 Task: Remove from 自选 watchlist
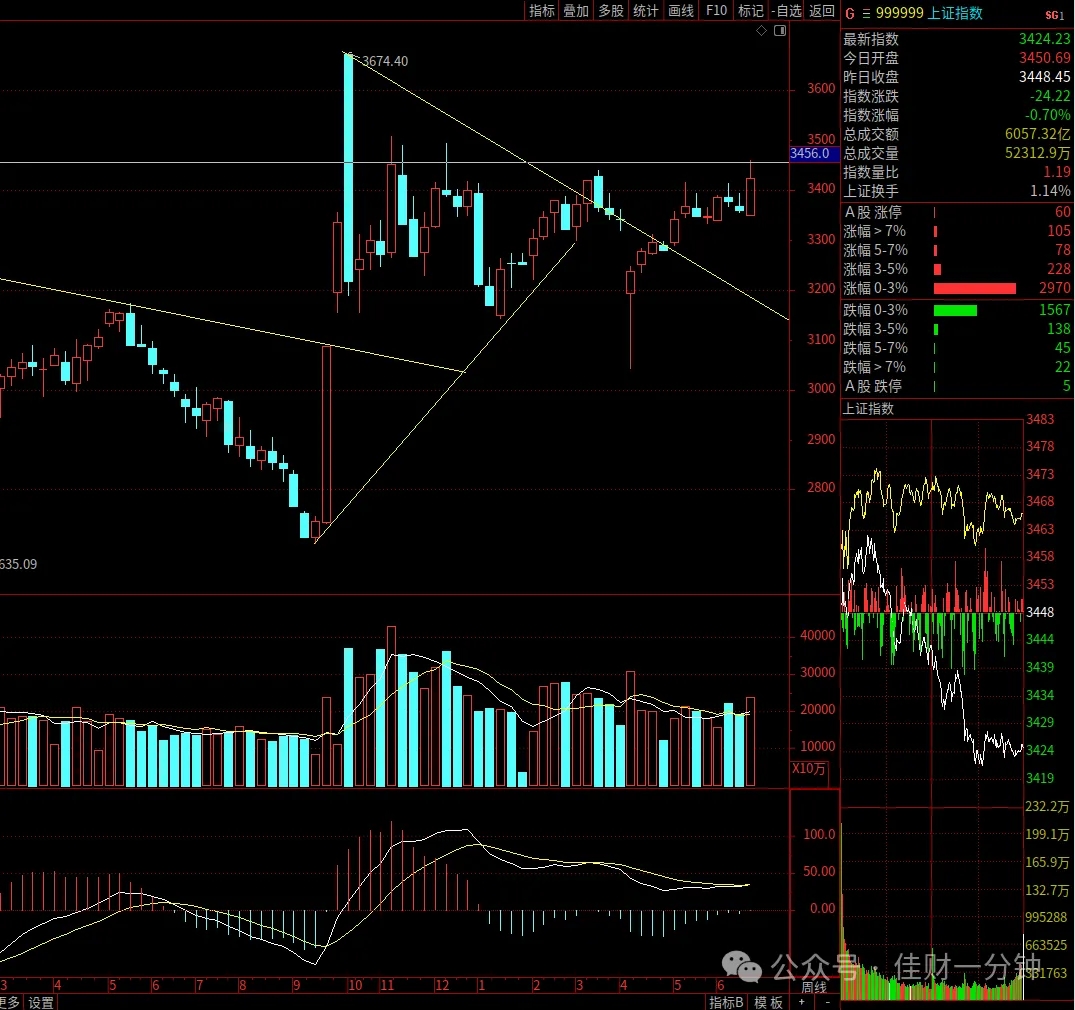tap(786, 10)
